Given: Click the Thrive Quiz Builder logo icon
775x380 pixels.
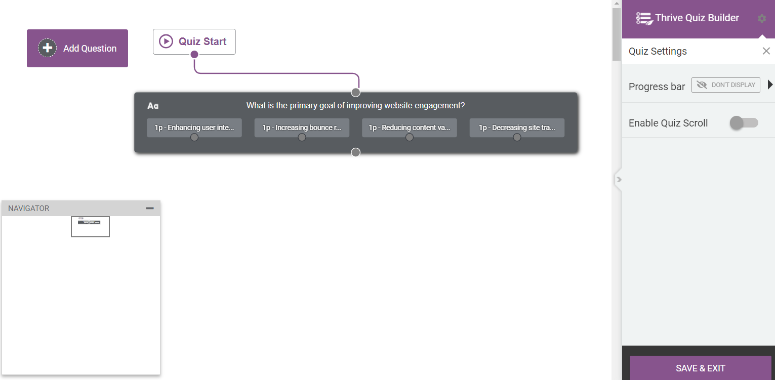Looking at the screenshot, I should (x=644, y=18).
